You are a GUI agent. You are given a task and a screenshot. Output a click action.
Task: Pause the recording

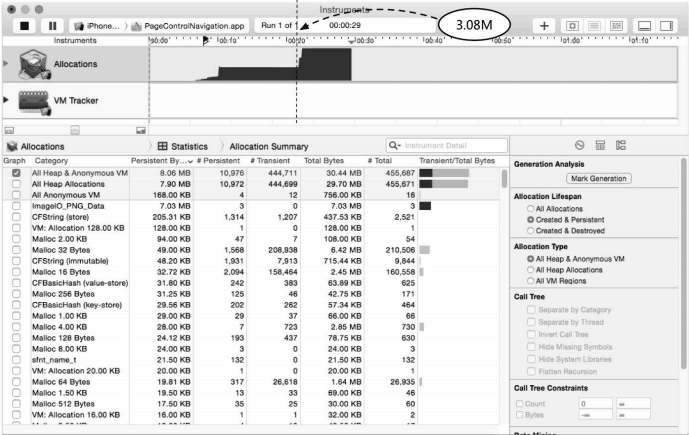(x=50, y=24)
